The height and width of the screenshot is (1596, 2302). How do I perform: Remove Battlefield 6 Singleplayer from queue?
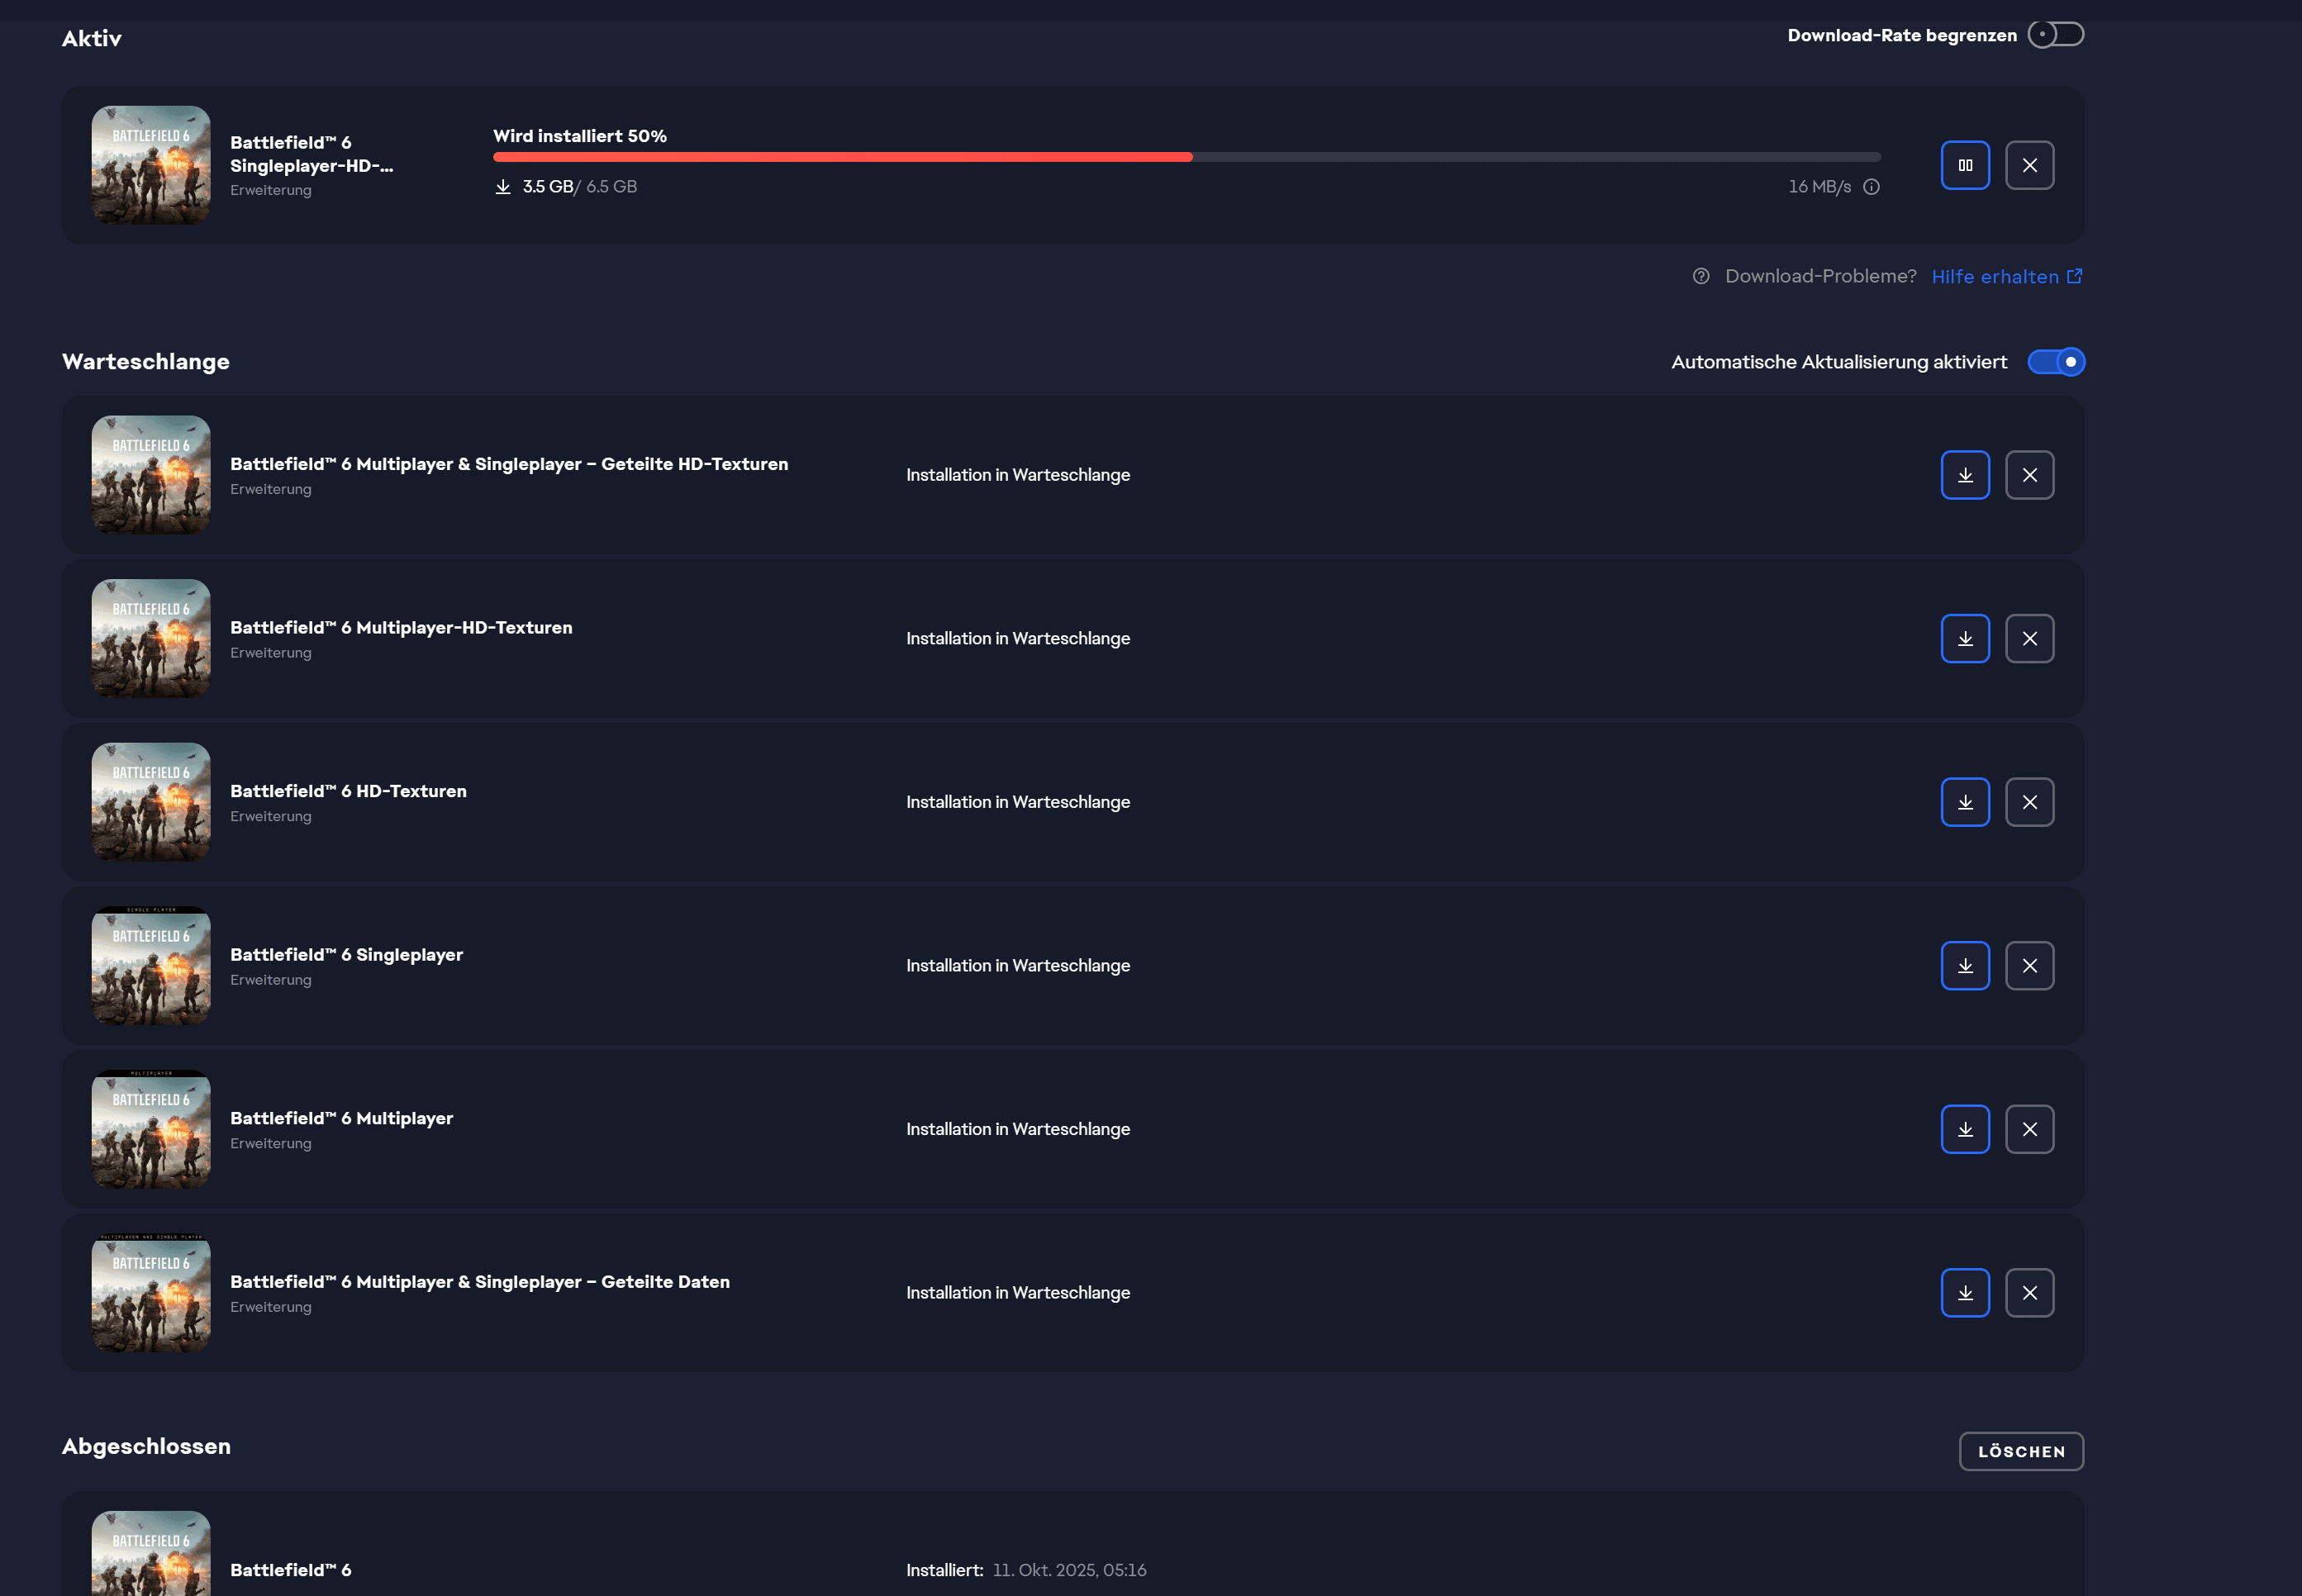tap(2029, 965)
